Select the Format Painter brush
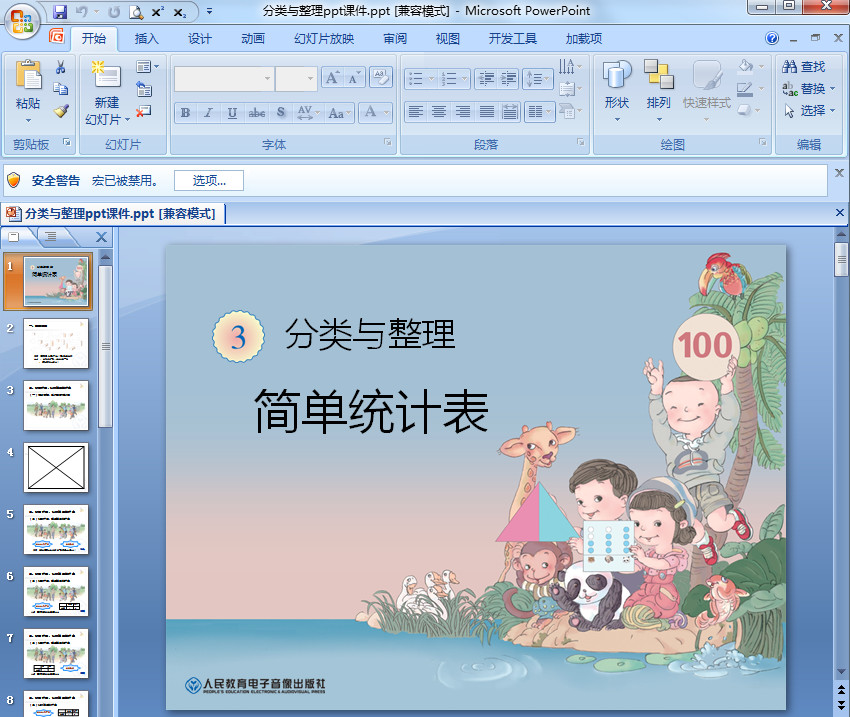850x717 pixels. tap(61, 111)
